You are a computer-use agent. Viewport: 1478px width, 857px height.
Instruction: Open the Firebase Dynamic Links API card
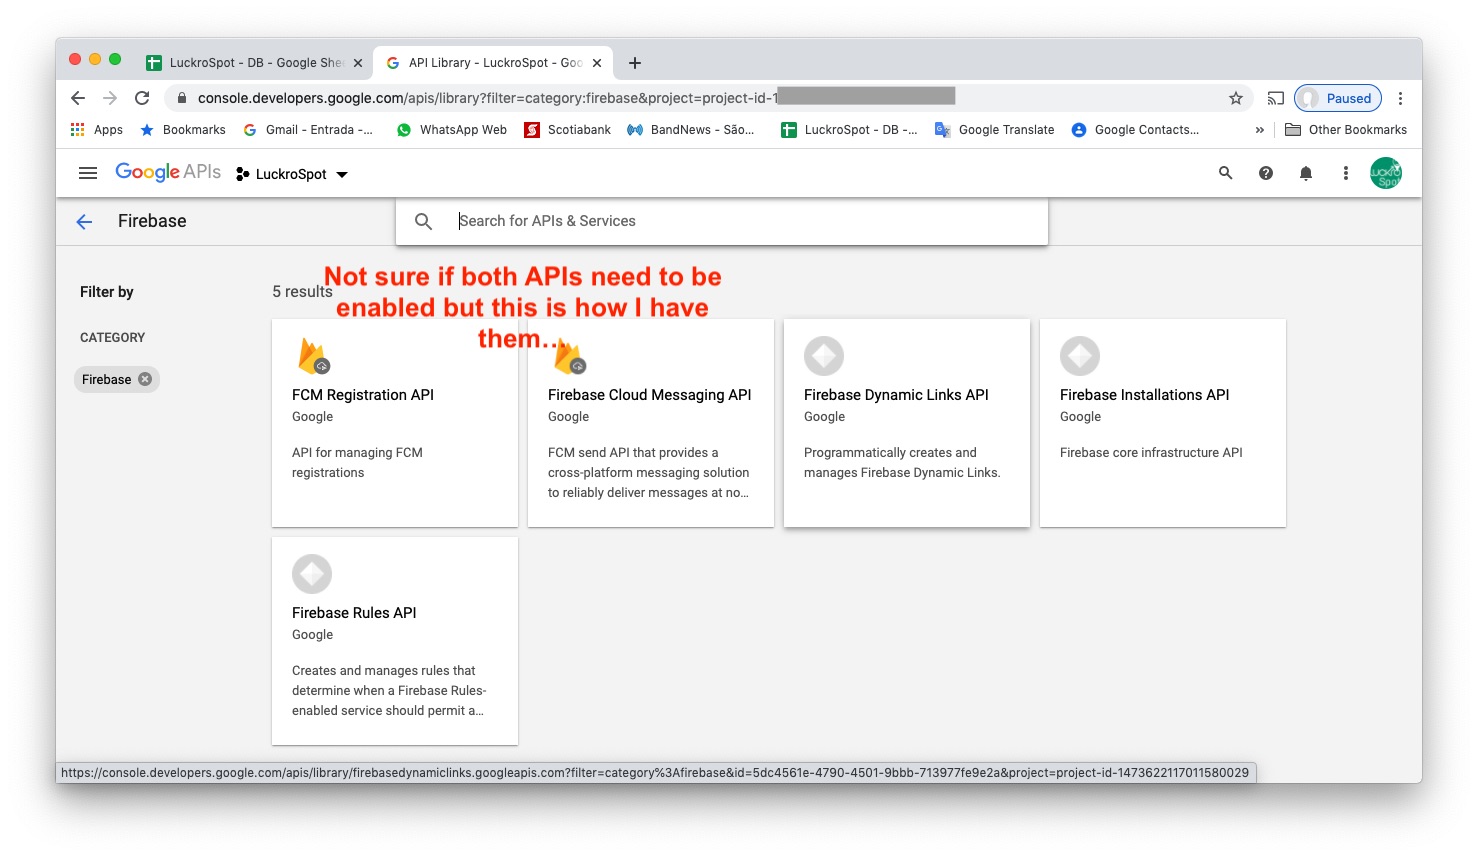pos(906,422)
